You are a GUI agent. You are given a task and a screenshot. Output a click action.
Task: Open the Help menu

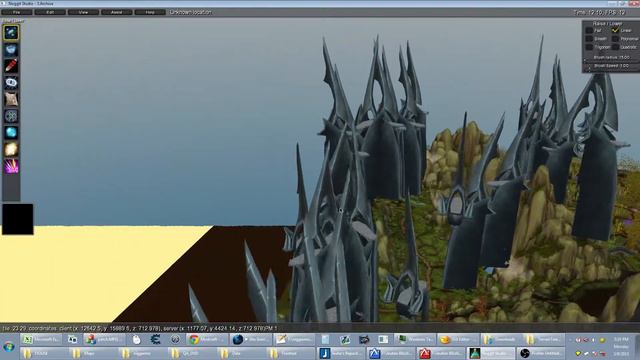[x=150, y=12]
